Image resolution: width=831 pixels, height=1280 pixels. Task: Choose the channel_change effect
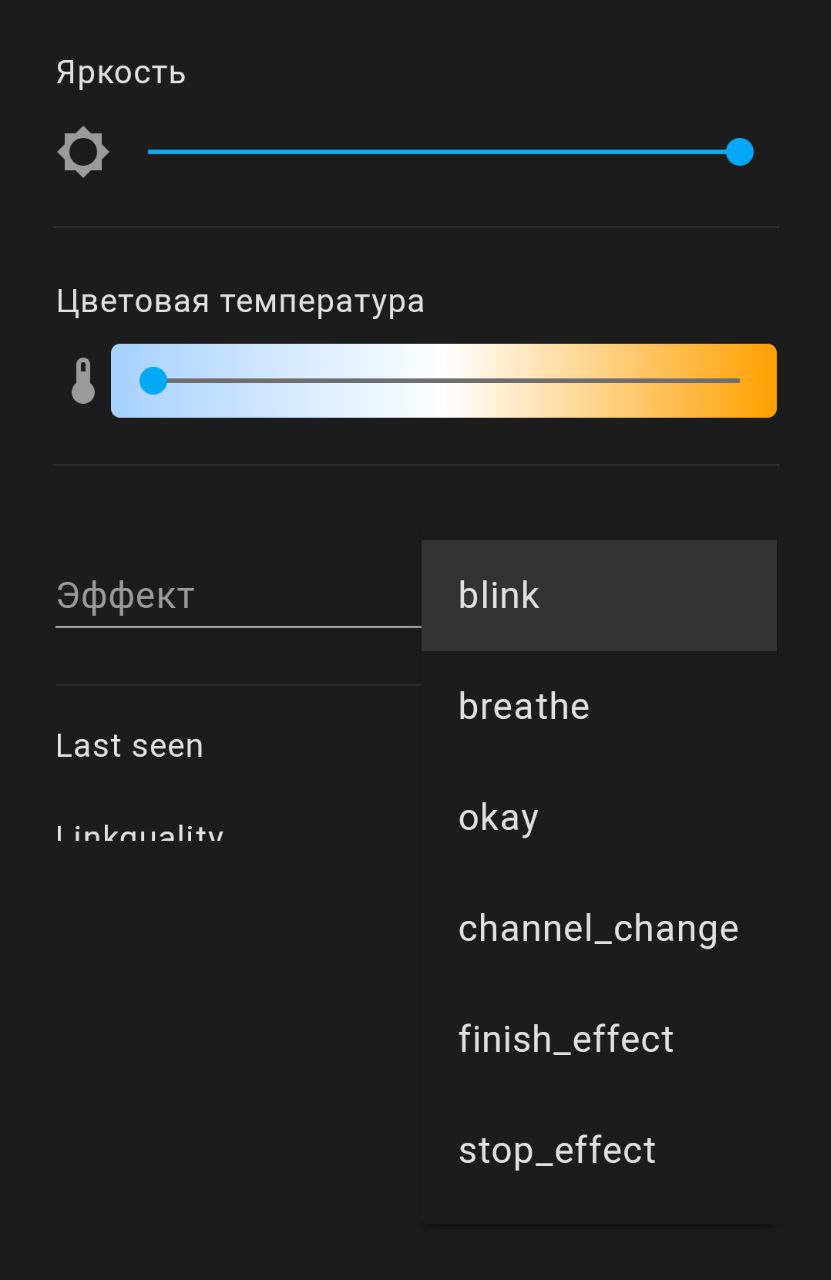tap(598, 929)
